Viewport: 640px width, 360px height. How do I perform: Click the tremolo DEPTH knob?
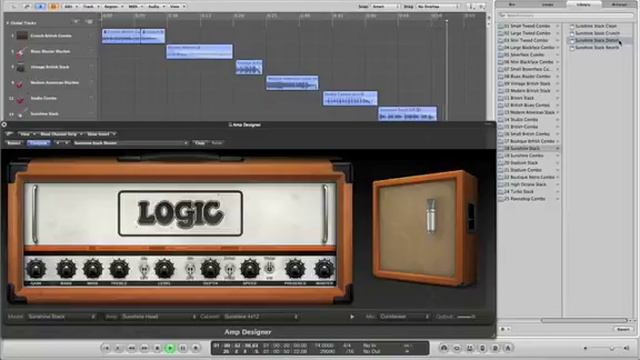tap(210, 269)
